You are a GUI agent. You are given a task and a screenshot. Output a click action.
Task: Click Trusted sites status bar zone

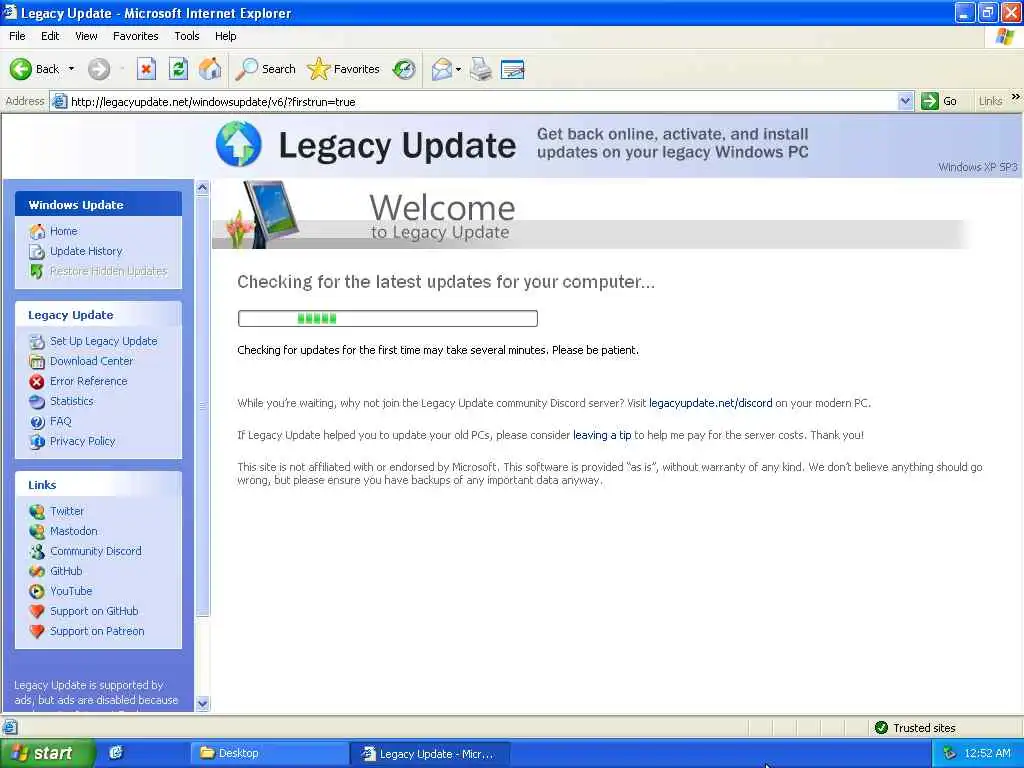coord(916,728)
